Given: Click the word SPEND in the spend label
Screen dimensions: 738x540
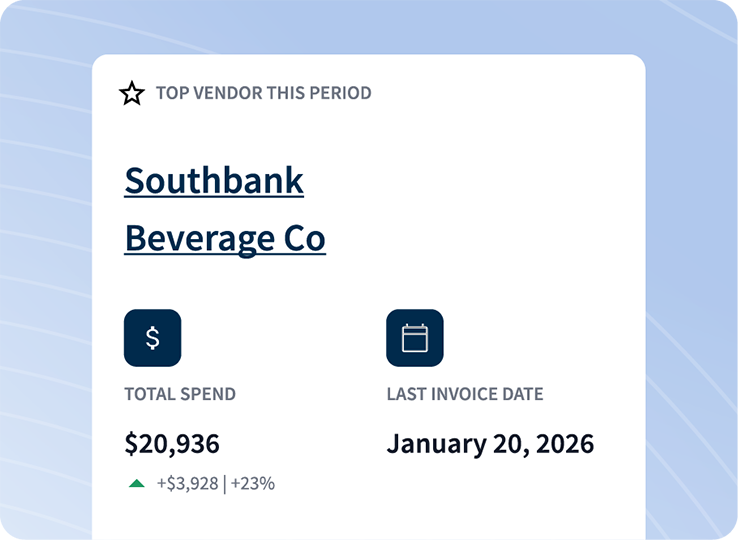Looking at the screenshot, I should pos(208,394).
